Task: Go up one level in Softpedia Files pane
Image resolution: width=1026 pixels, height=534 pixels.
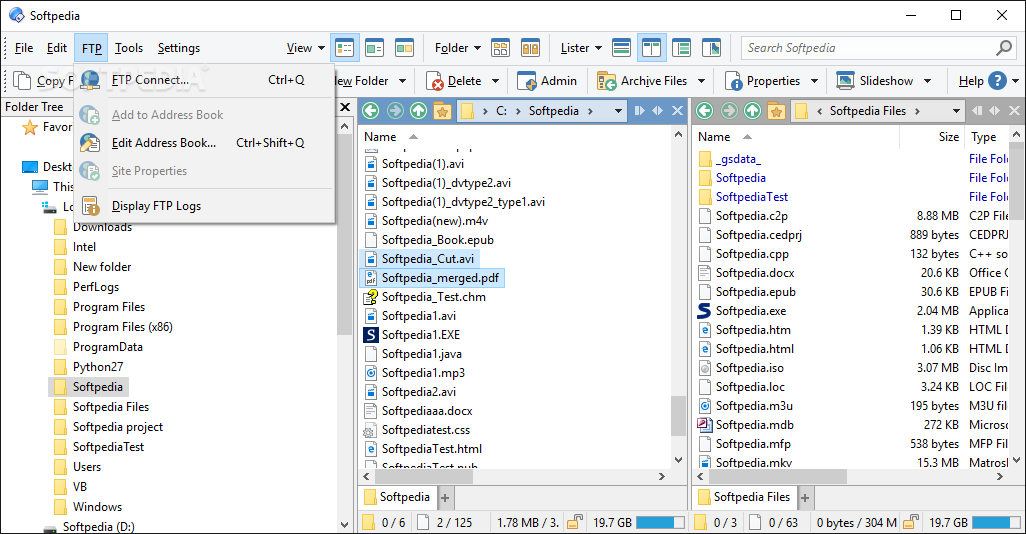Action: coord(752,111)
